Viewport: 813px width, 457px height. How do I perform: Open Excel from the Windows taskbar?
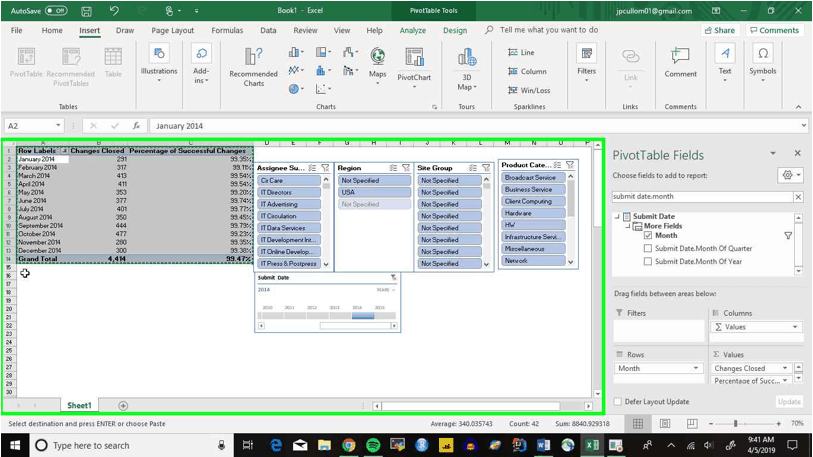(592, 445)
